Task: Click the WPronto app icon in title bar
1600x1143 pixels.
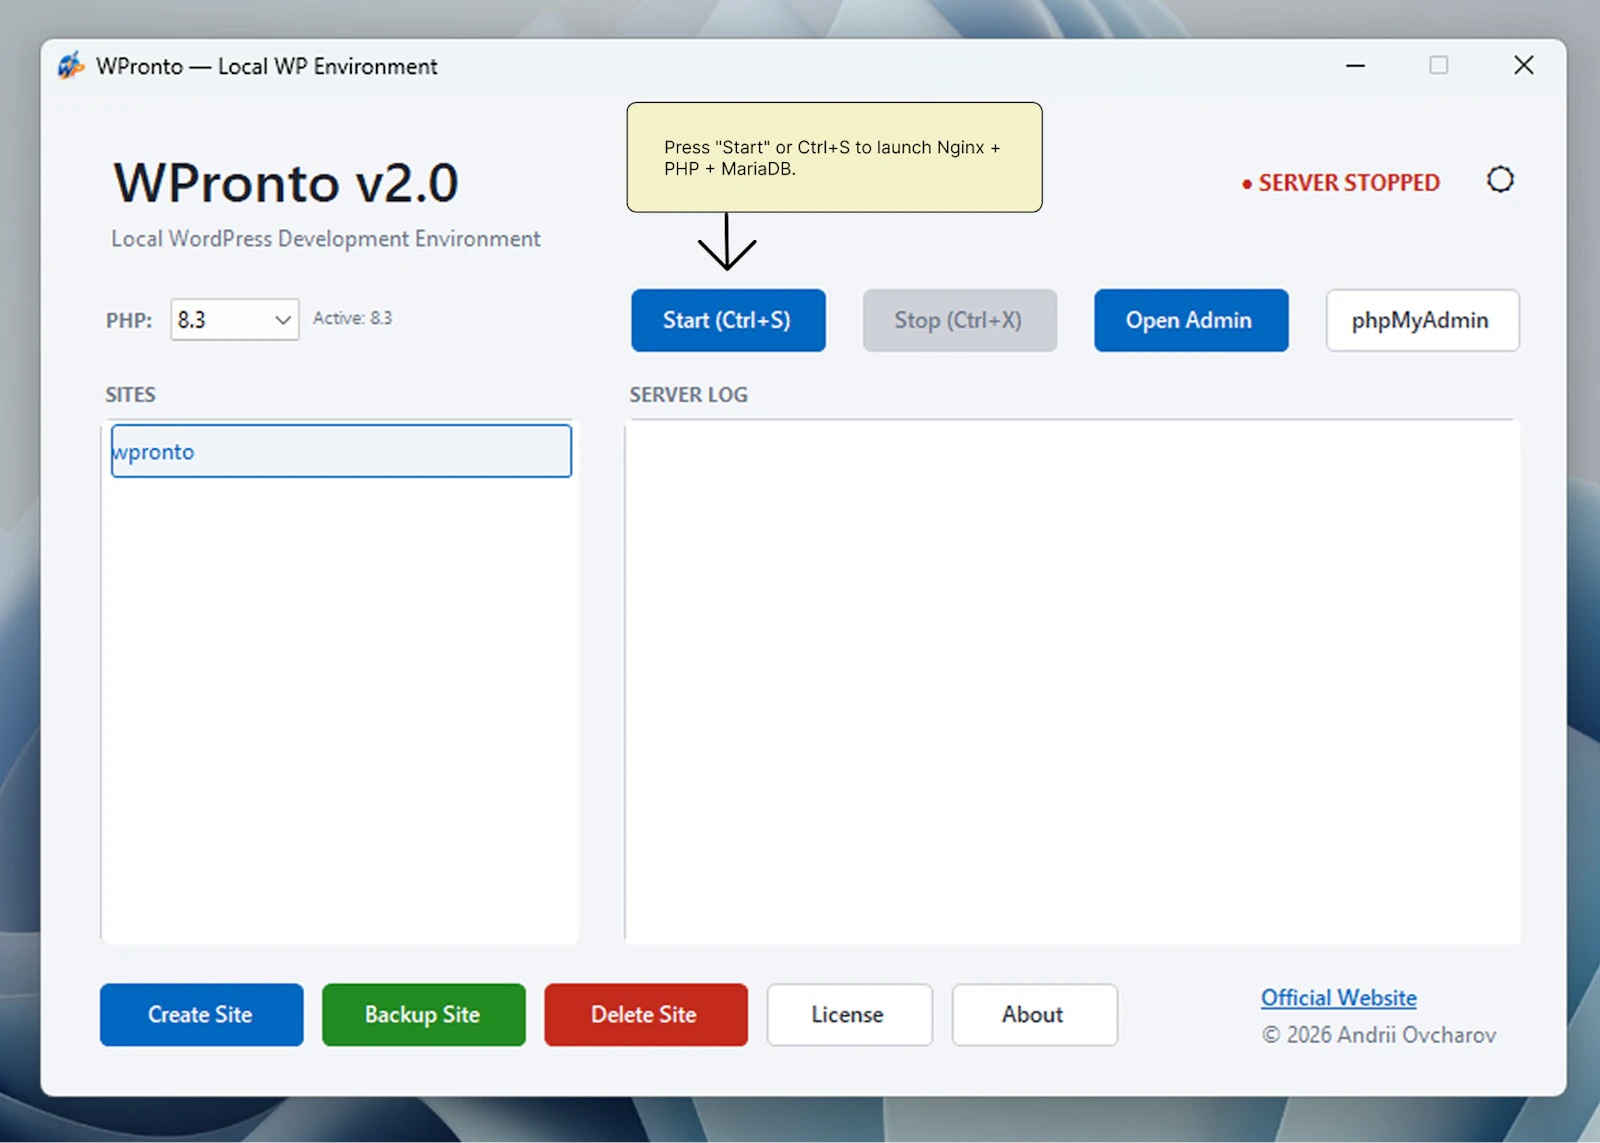Action: 71,66
